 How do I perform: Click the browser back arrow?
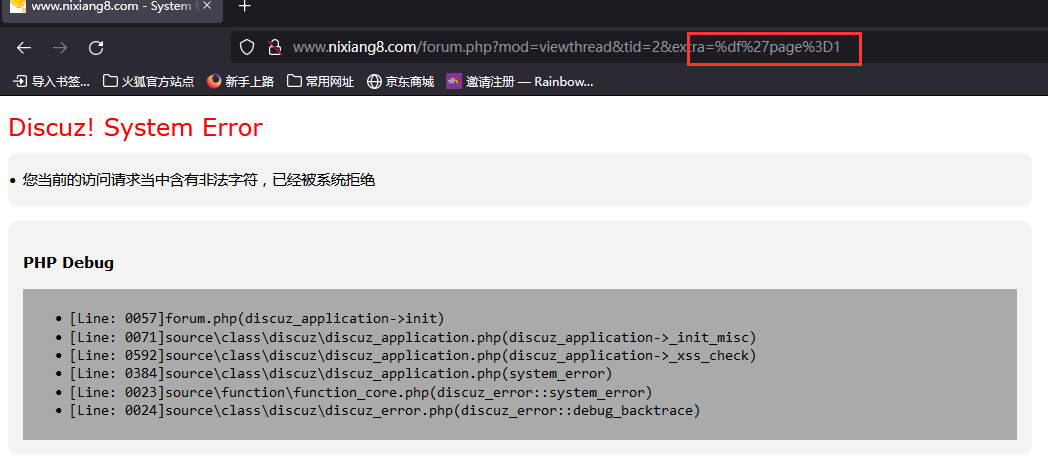(24, 47)
